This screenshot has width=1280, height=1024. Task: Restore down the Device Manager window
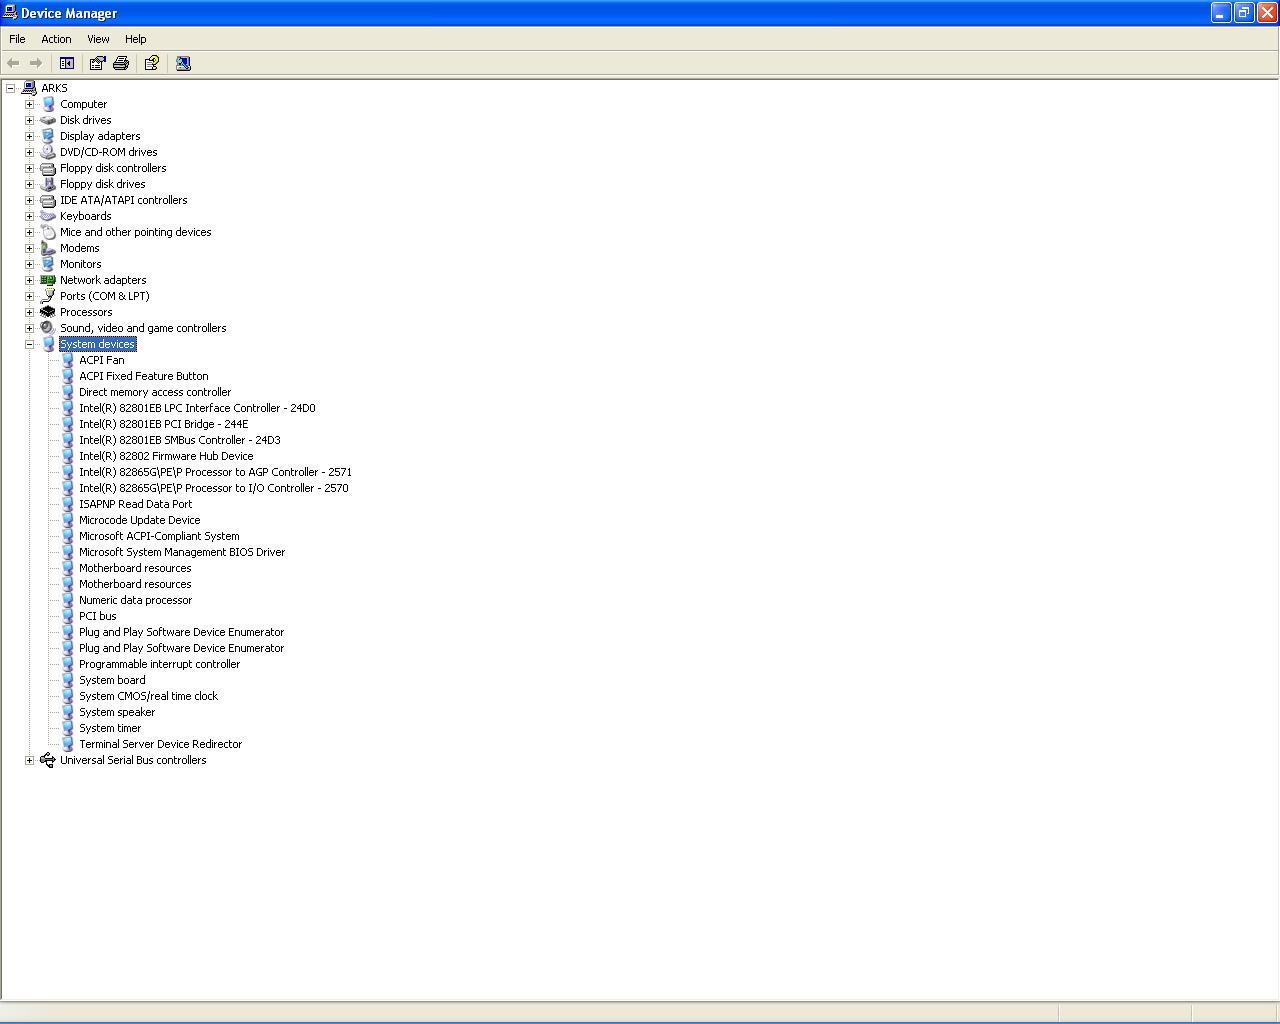pos(1244,12)
